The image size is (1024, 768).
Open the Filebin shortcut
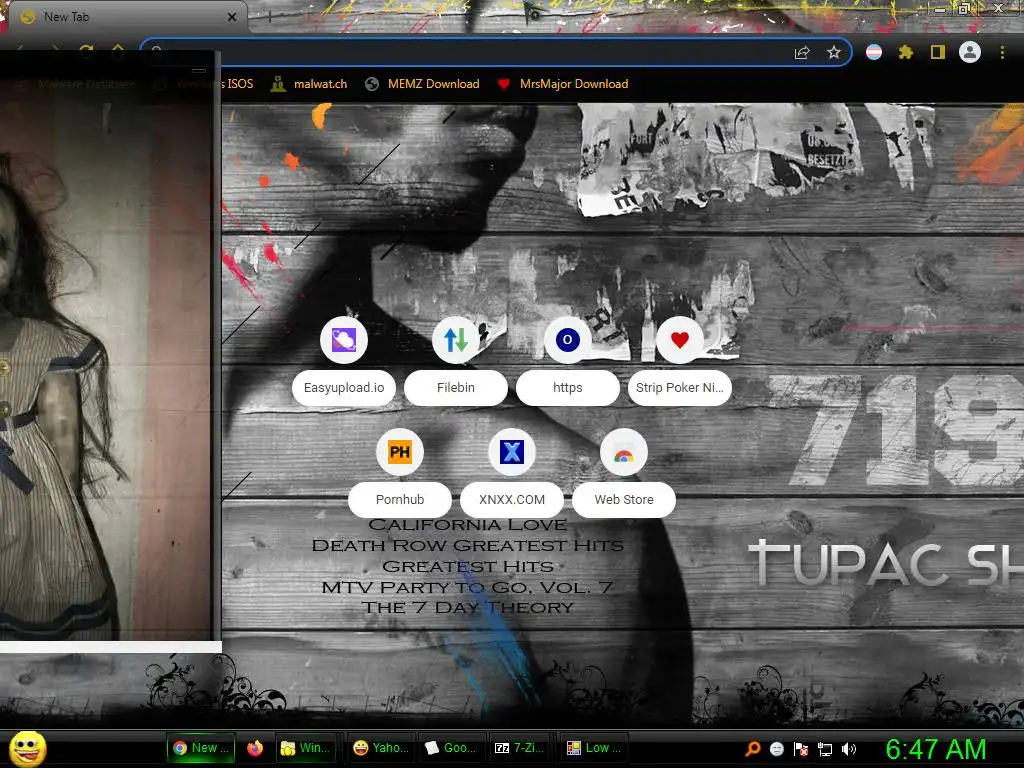coord(456,361)
